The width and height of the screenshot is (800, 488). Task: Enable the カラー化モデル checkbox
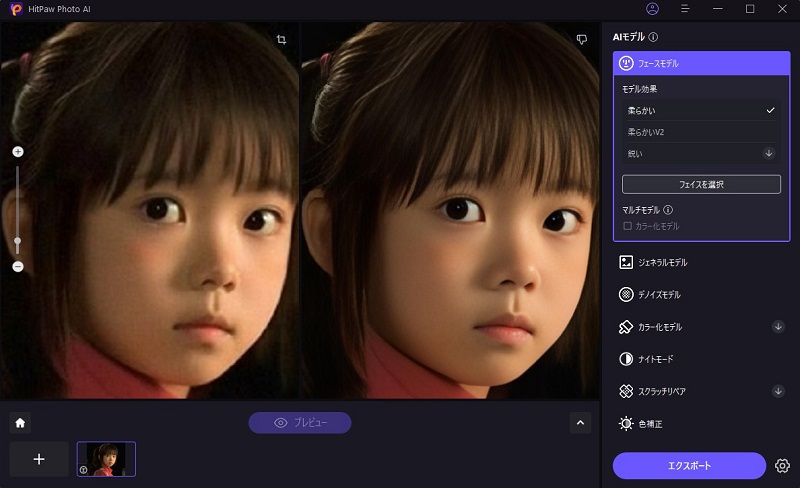tap(628, 226)
